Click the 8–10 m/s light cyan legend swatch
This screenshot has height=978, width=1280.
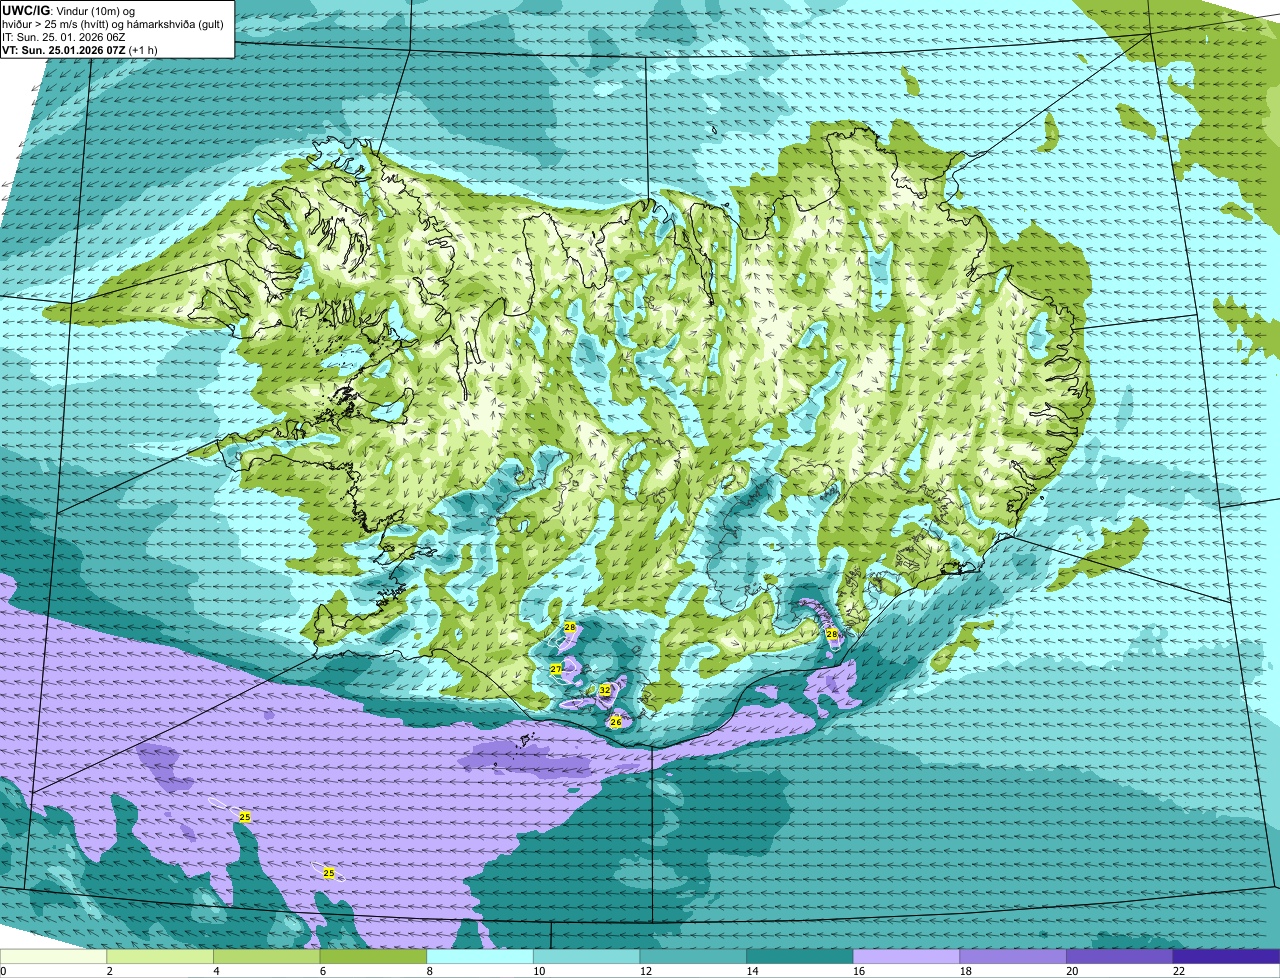[x=480, y=957]
